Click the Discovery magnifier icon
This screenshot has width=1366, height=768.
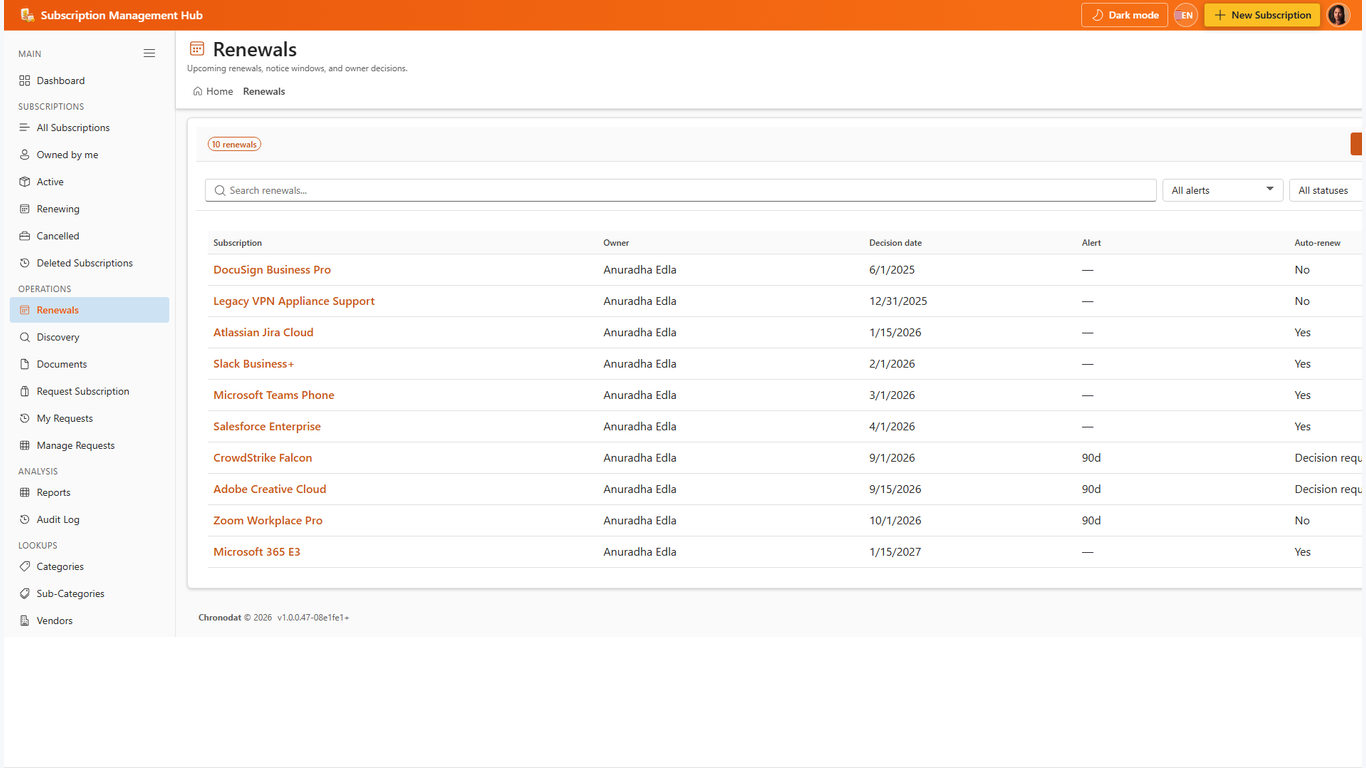click(x=25, y=337)
